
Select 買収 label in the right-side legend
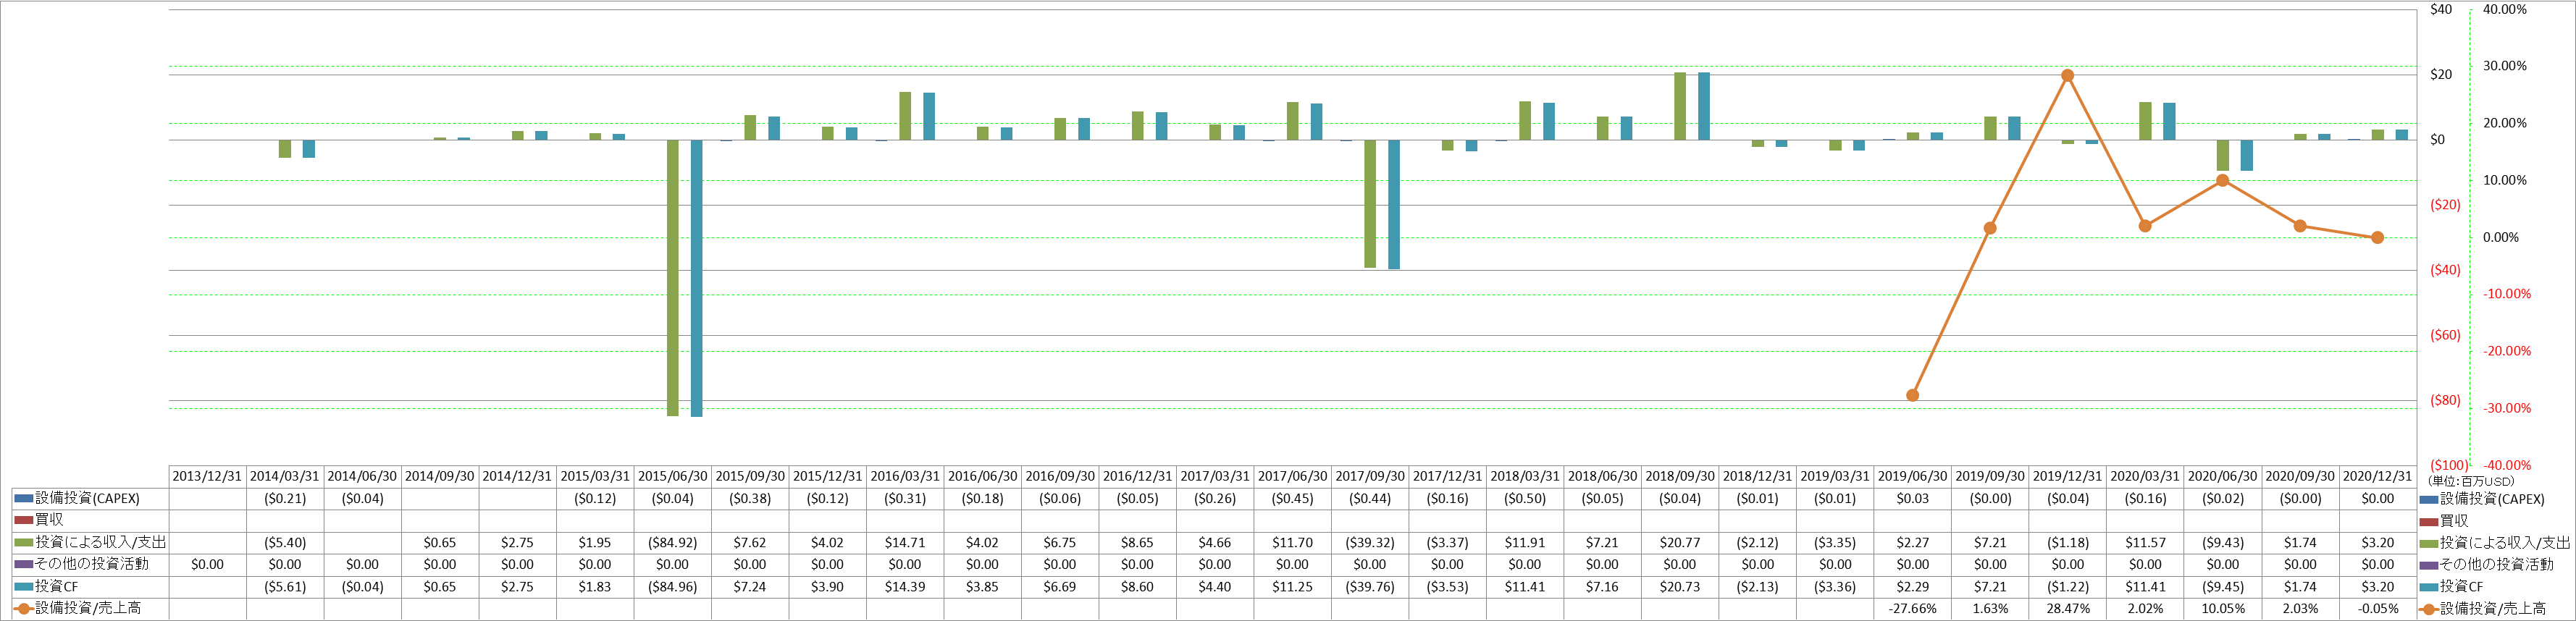click(2453, 521)
